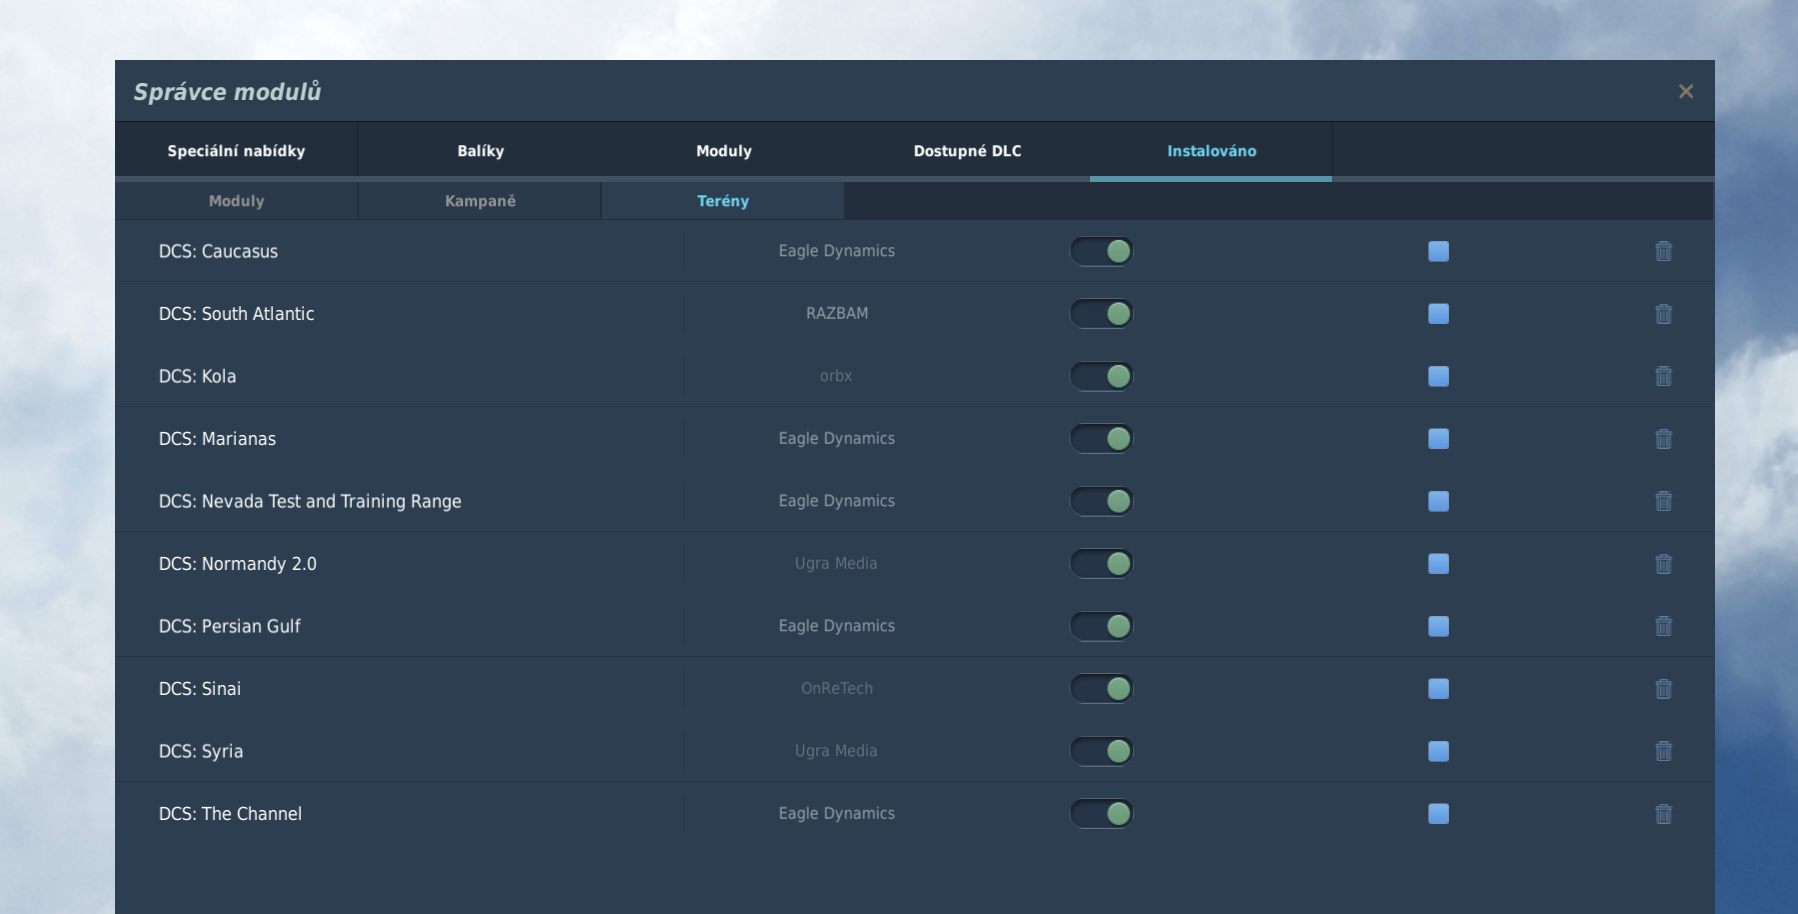Disable the DCS: Caucasus toggle switch

(x=1101, y=251)
